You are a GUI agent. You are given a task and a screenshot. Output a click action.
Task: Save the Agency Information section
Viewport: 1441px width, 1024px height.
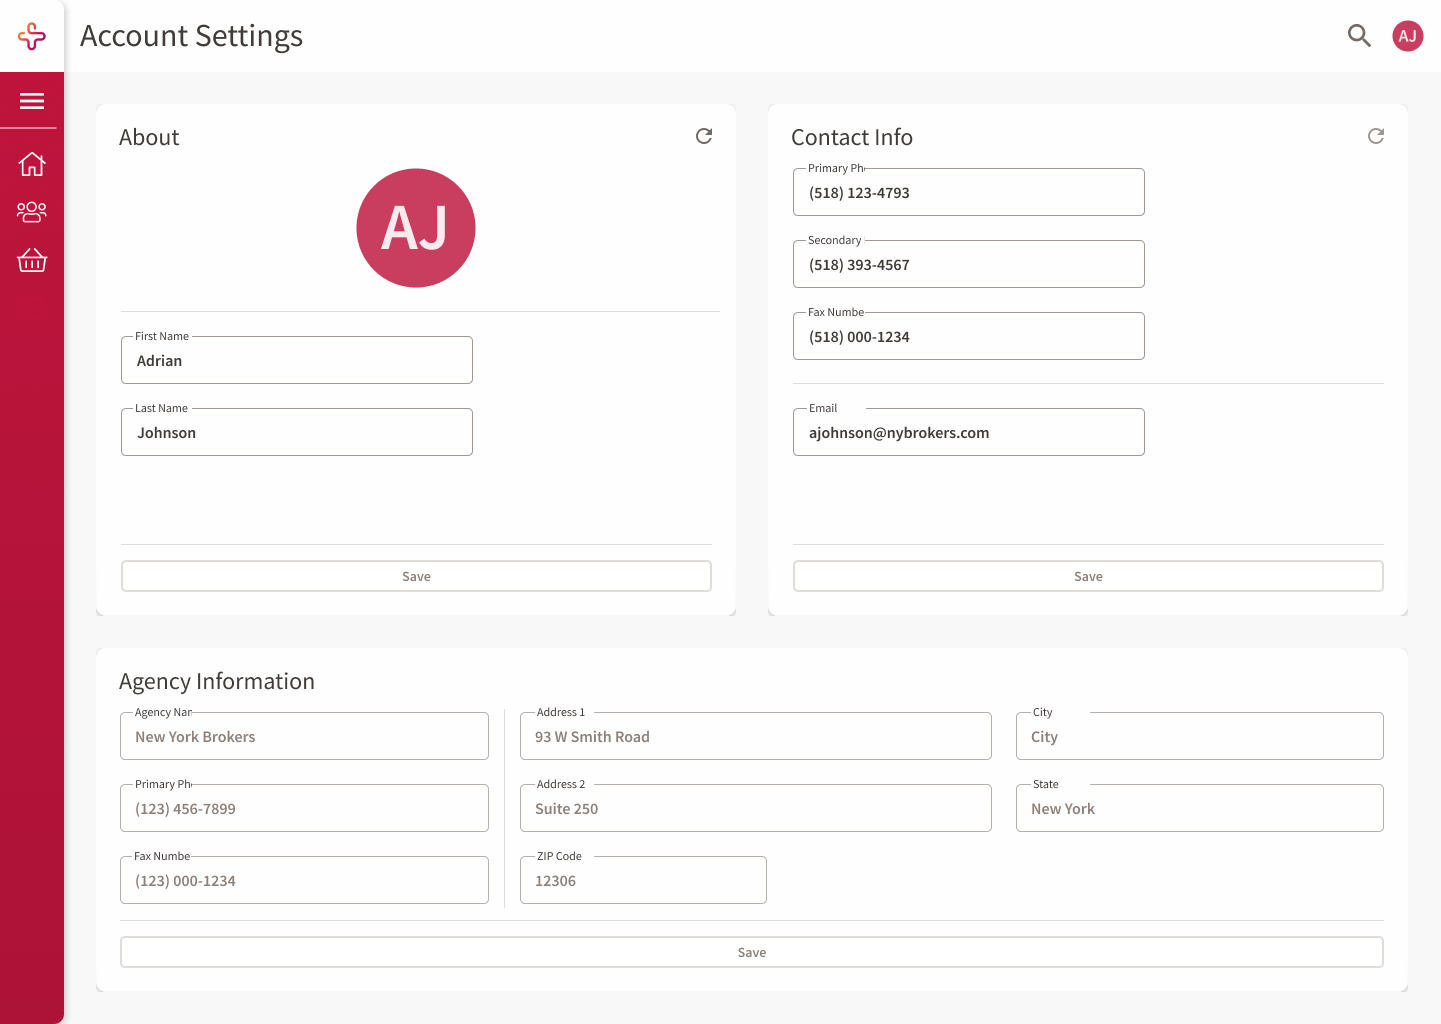752,952
